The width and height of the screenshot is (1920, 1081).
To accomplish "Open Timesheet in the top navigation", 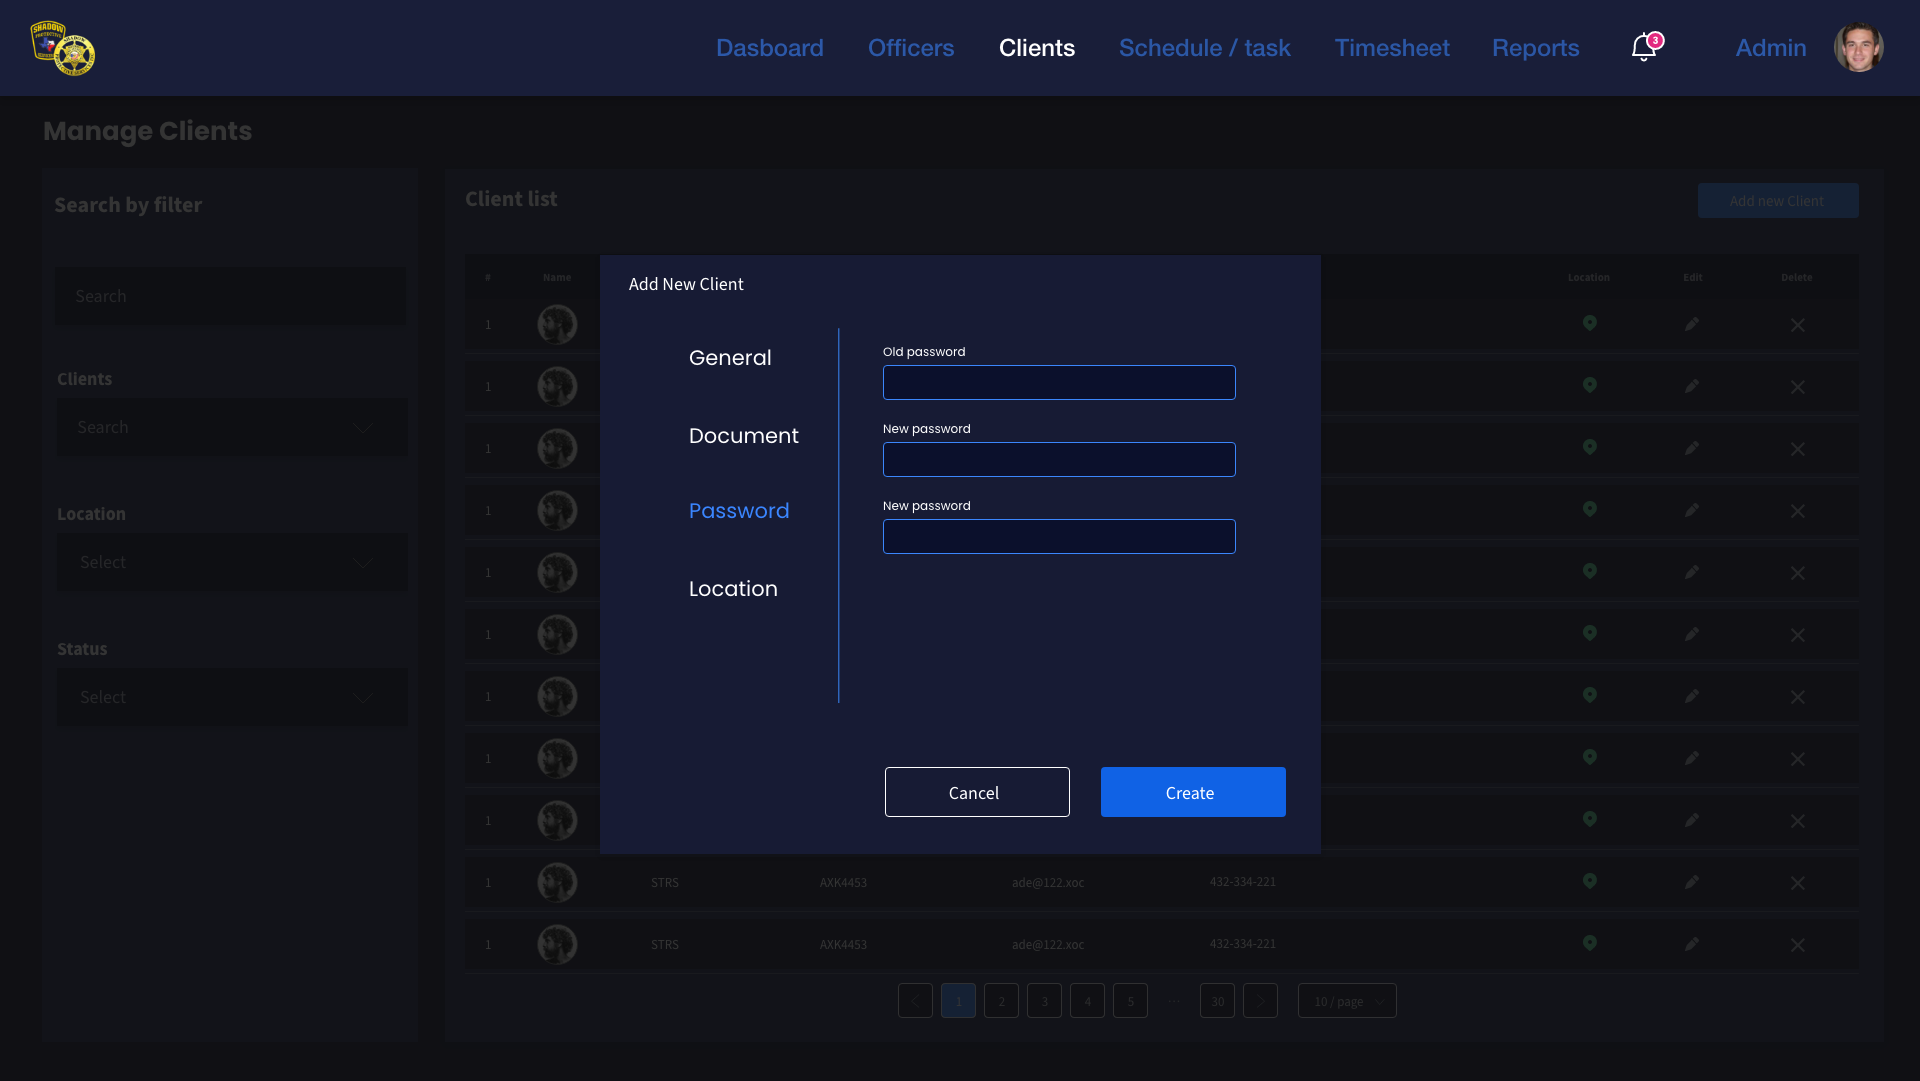I will coord(1391,48).
